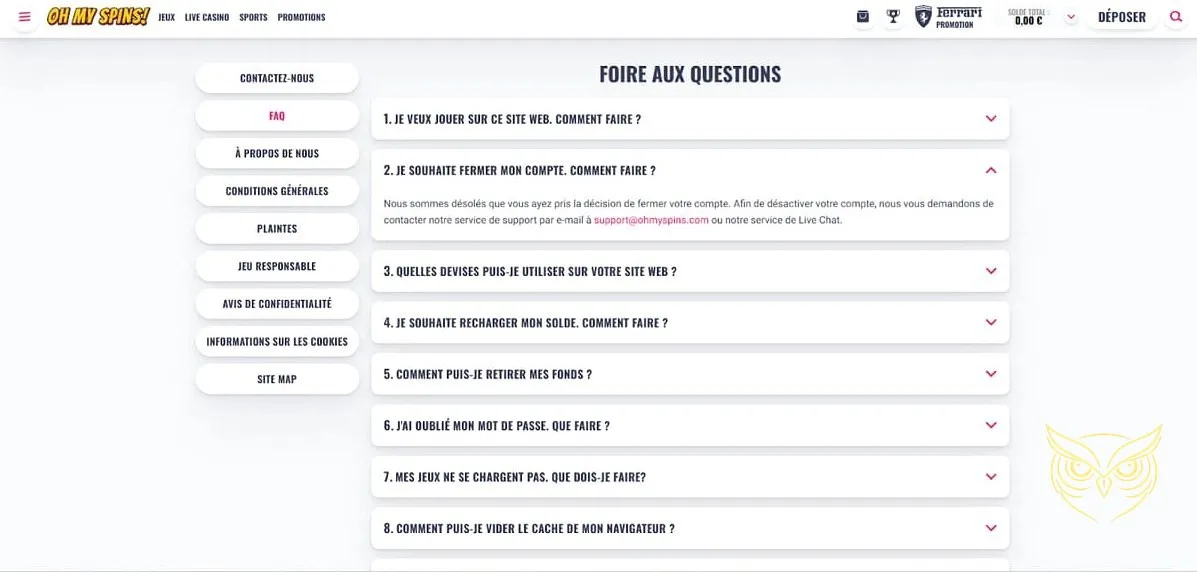Open Contactez-nous from the sidebar
This screenshot has height=572, width=1197.
277,78
